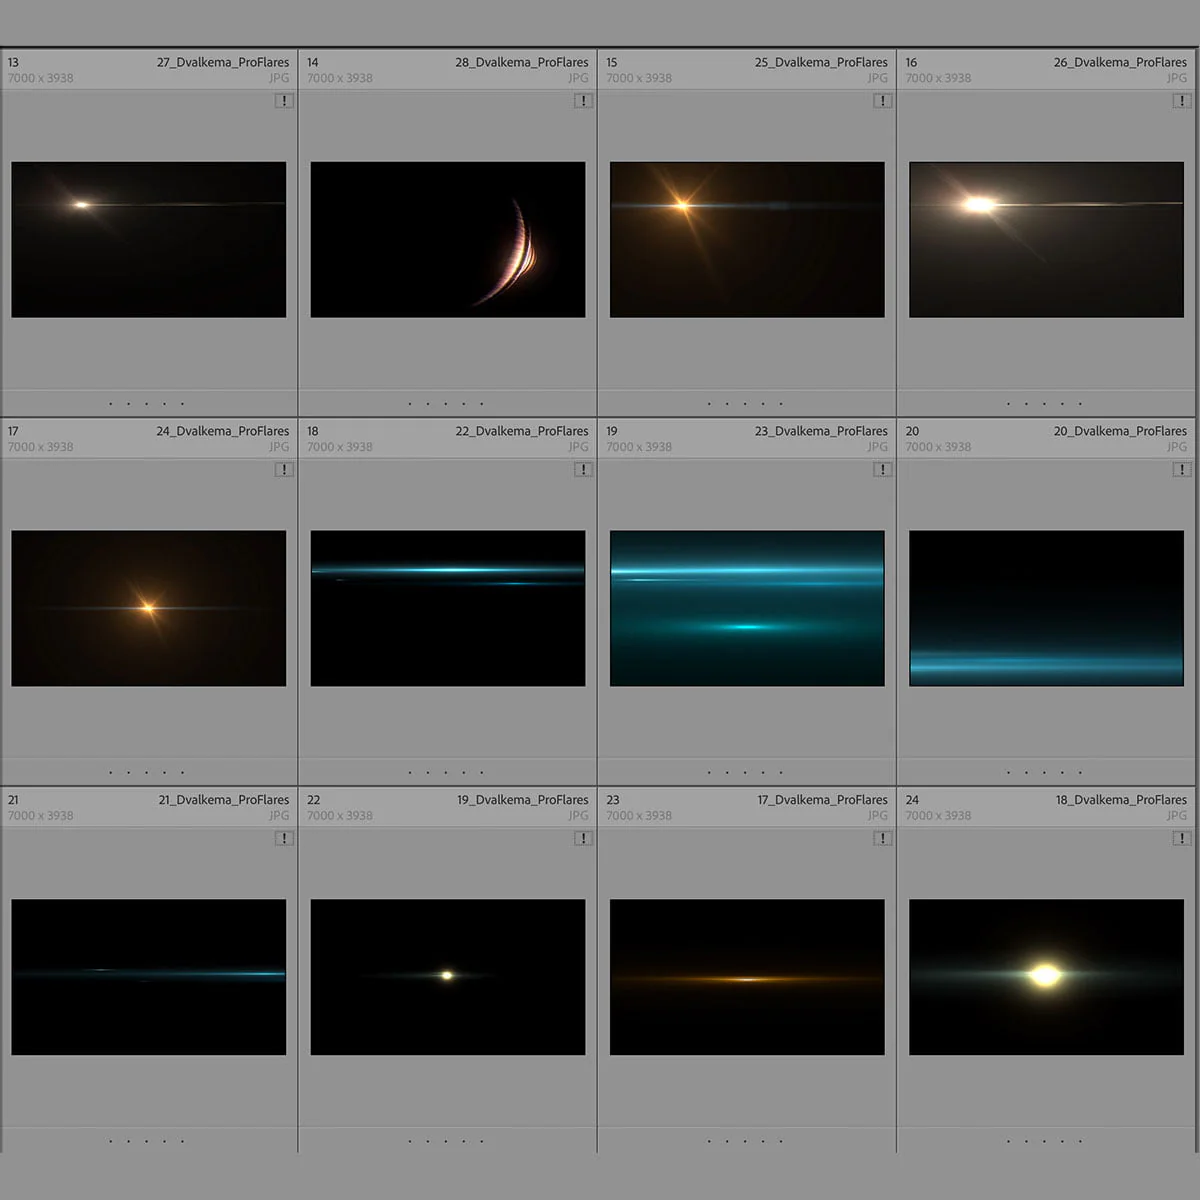The height and width of the screenshot is (1200, 1200).
Task: Click the 19_Dvalkema_ProFlares file name
Action: pyautogui.click(x=522, y=800)
